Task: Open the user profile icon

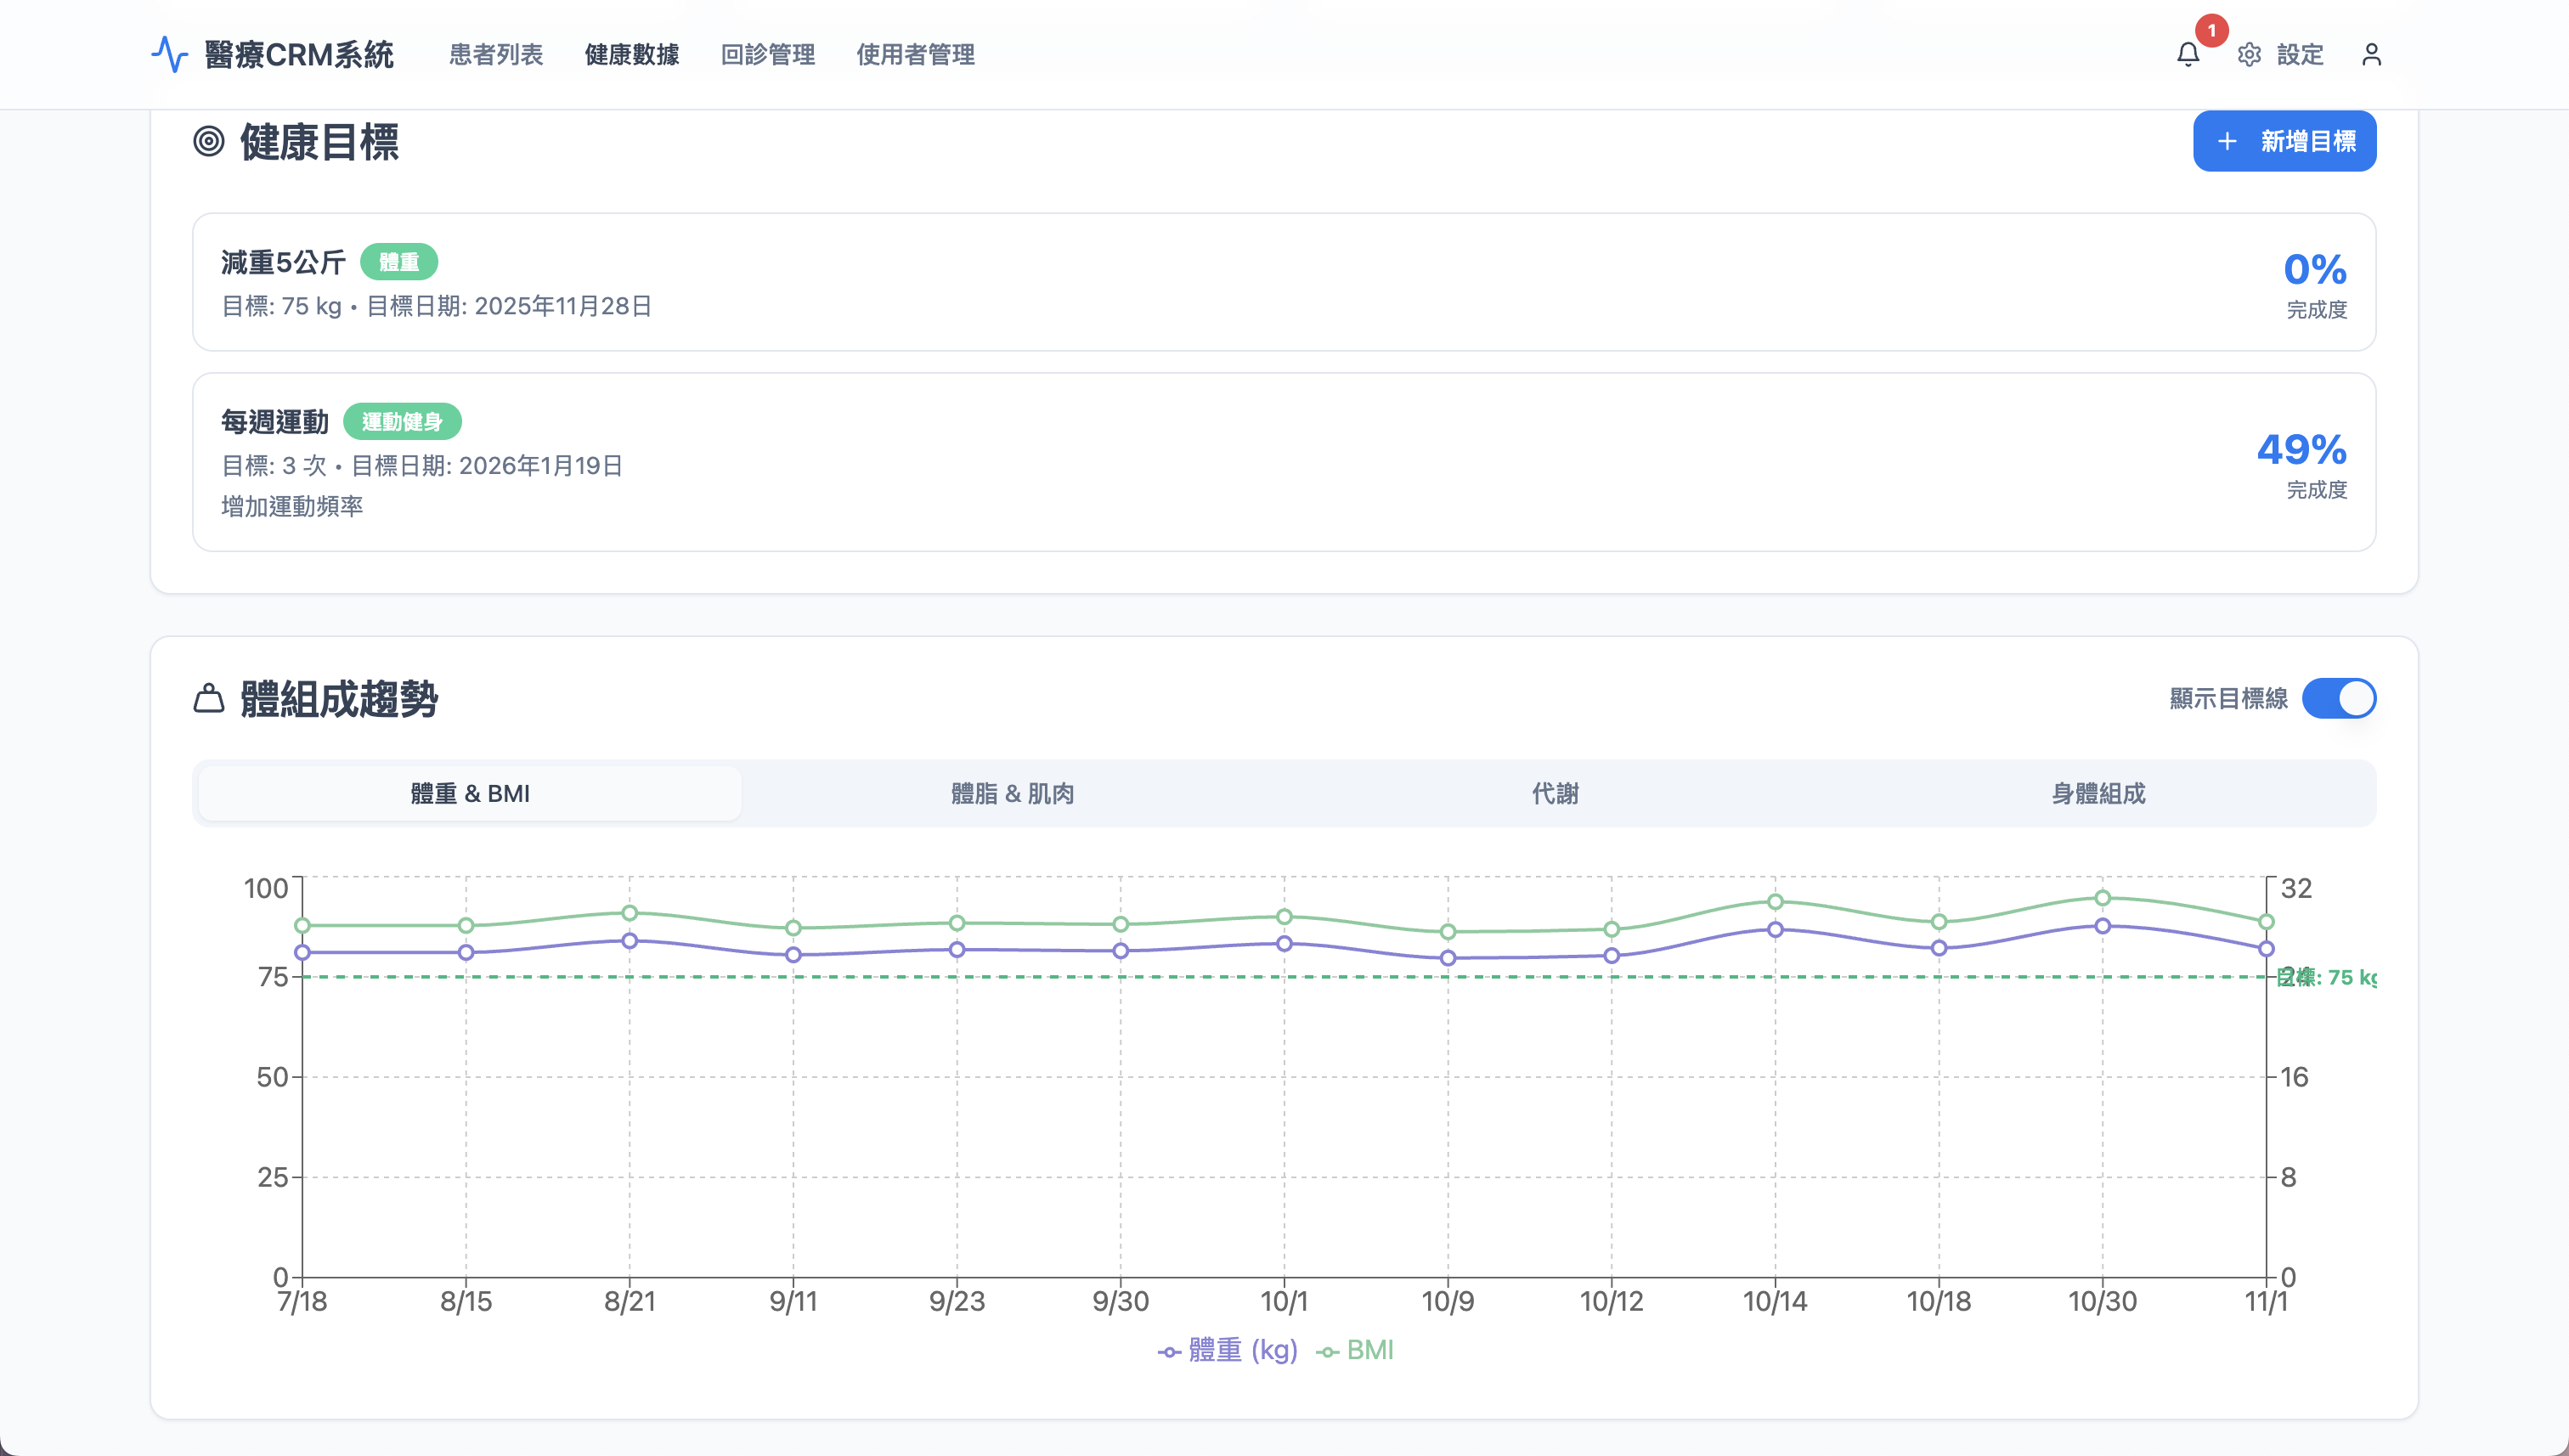Action: click(2371, 54)
